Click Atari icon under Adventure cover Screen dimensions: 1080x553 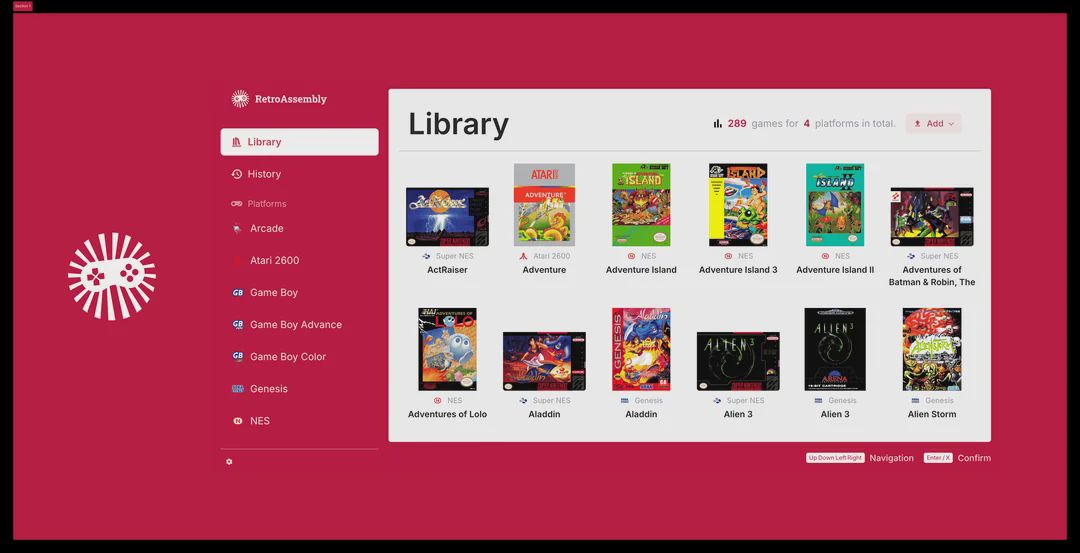coord(523,256)
